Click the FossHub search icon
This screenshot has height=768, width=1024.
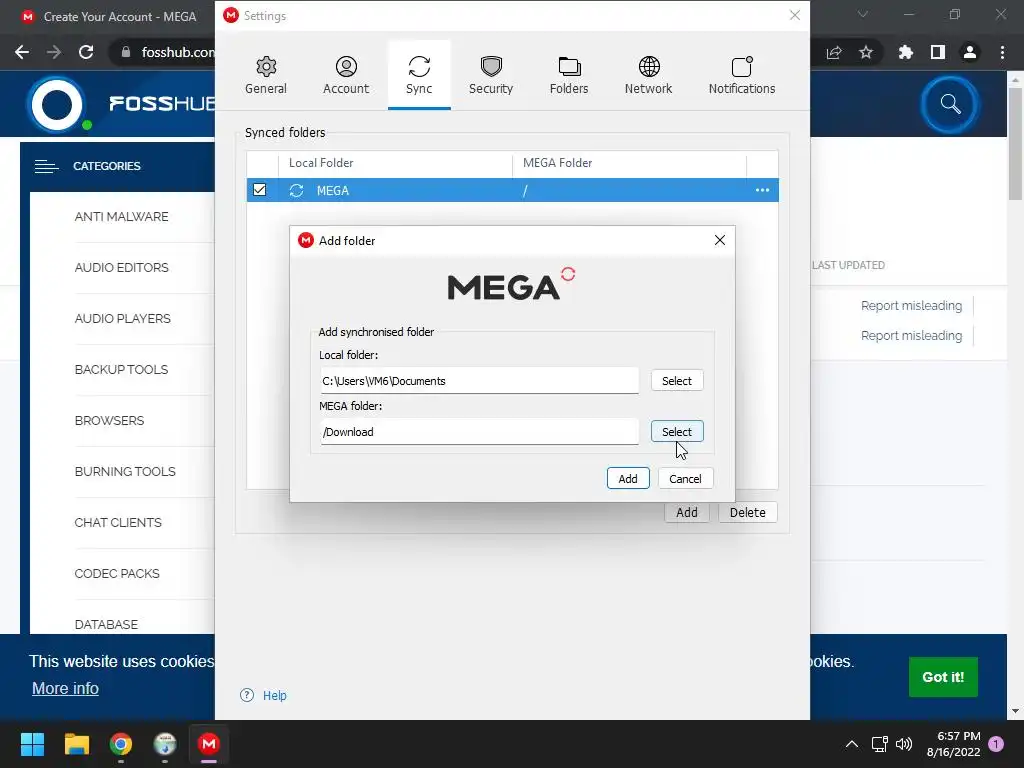pos(950,104)
